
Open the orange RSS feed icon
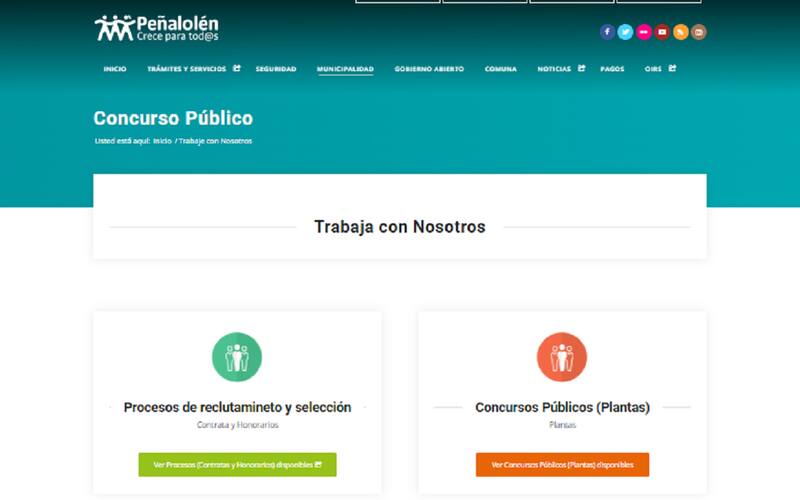[x=681, y=32]
